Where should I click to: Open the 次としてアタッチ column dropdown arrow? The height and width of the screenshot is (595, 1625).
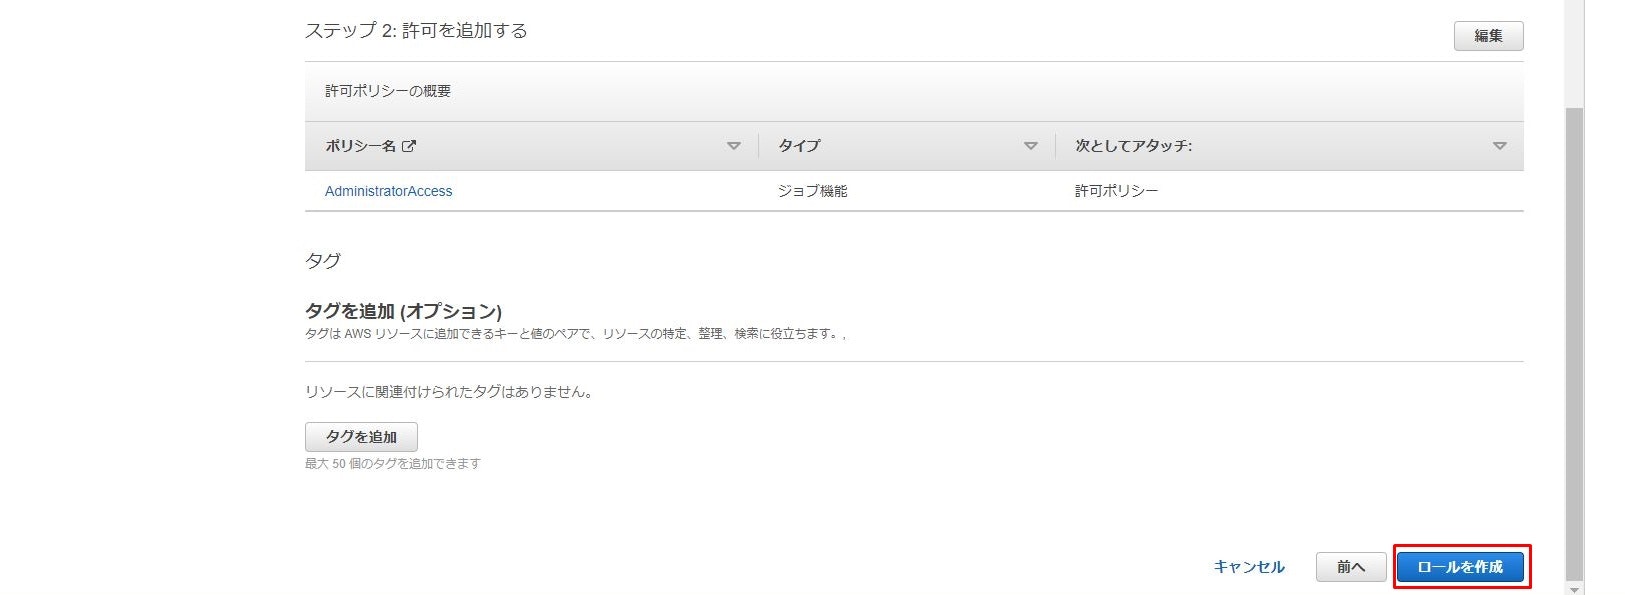[x=1499, y=146]
